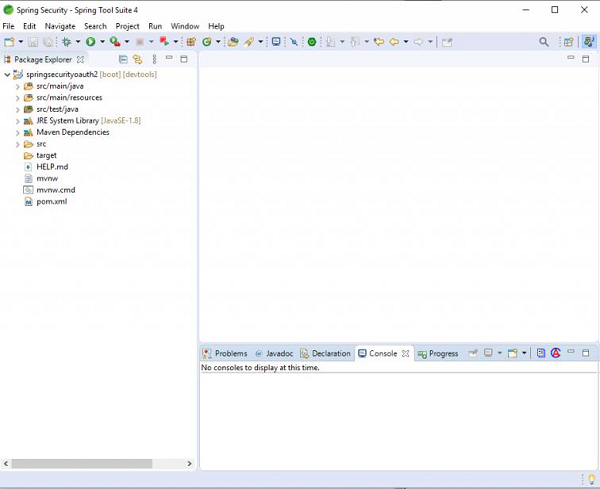The height and width of the screenshot is (489, 600).
Task: Click the Run with coverage icon
Action: pos(115,42)
